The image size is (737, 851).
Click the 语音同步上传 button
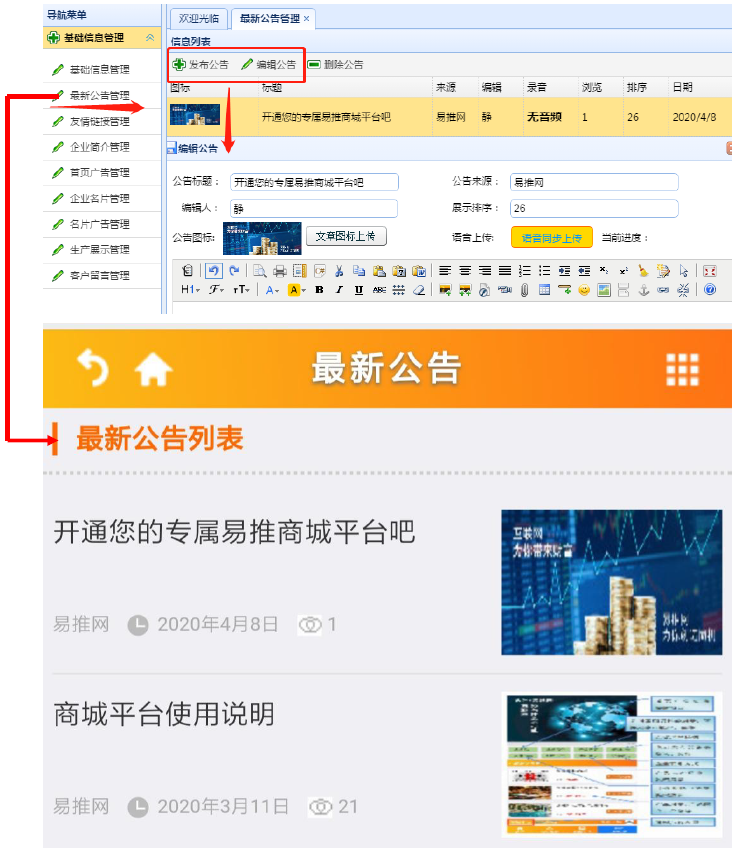coord(551,237)
